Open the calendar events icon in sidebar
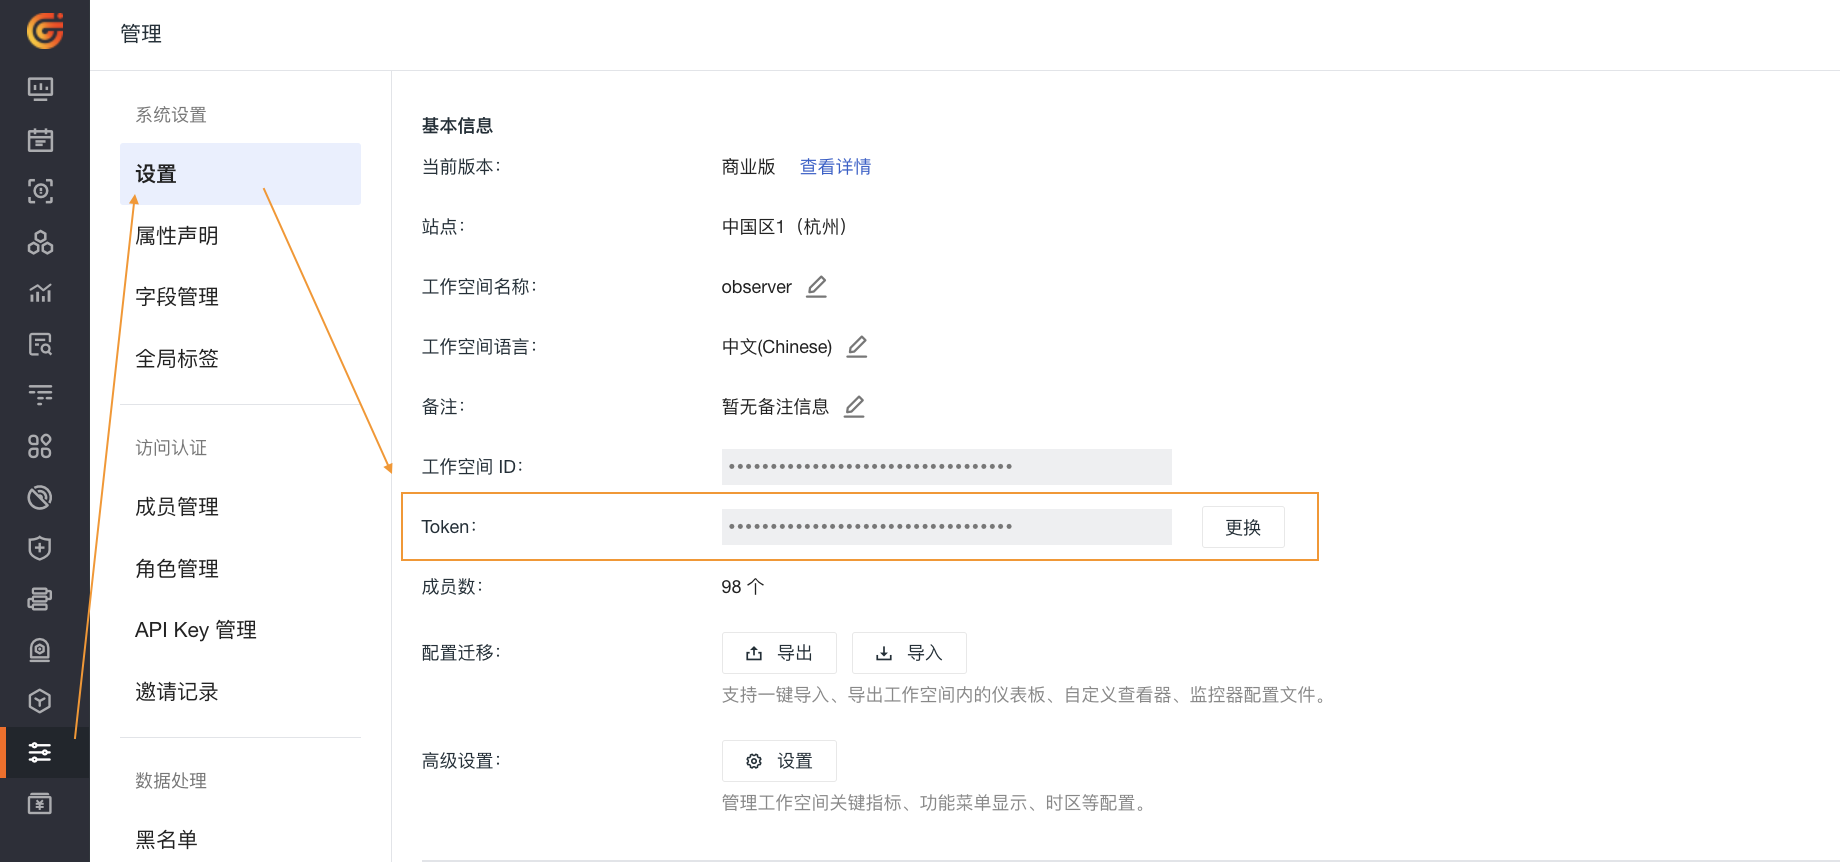 40,140
